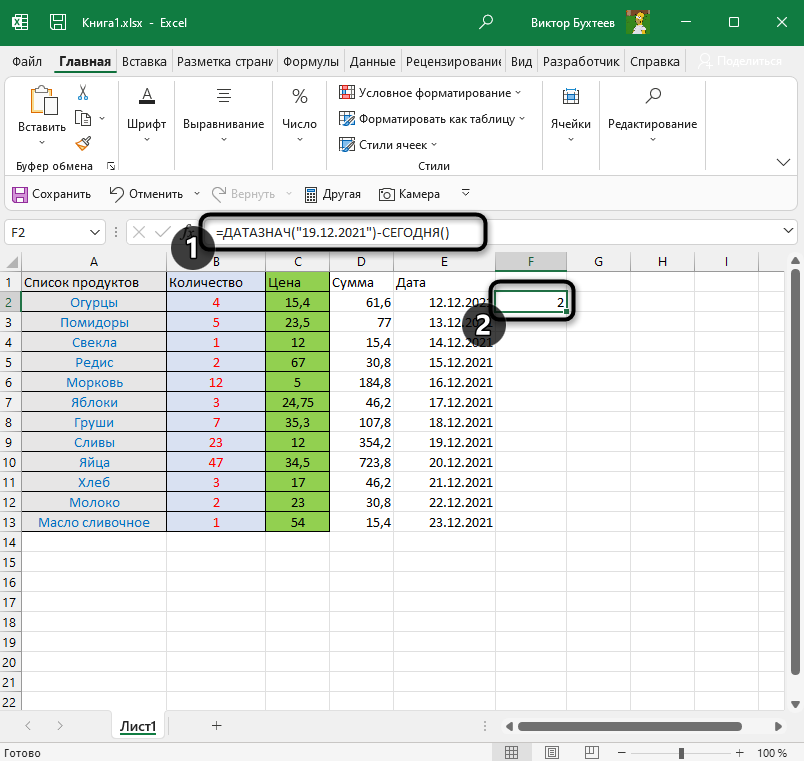Click the Cut scissors icon
This screenshot has width=804, height=761.
(x=83, y=93)
